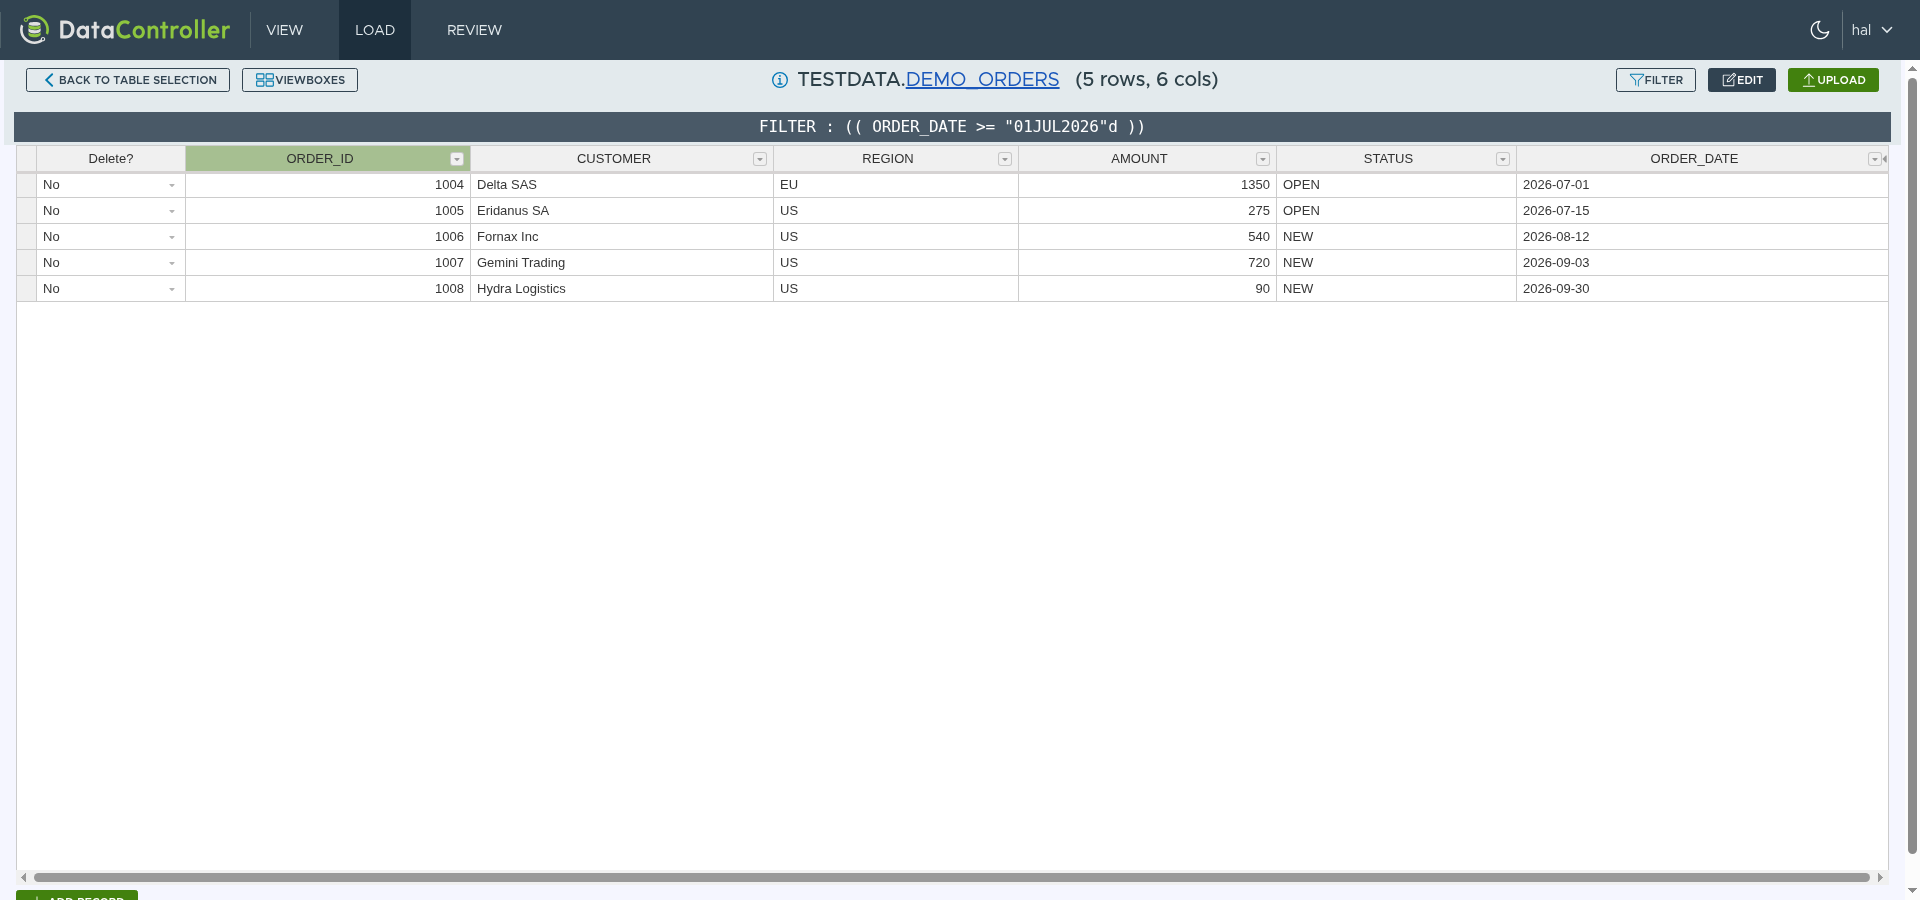Toggle dark mode moon icon

[1820, 30]
